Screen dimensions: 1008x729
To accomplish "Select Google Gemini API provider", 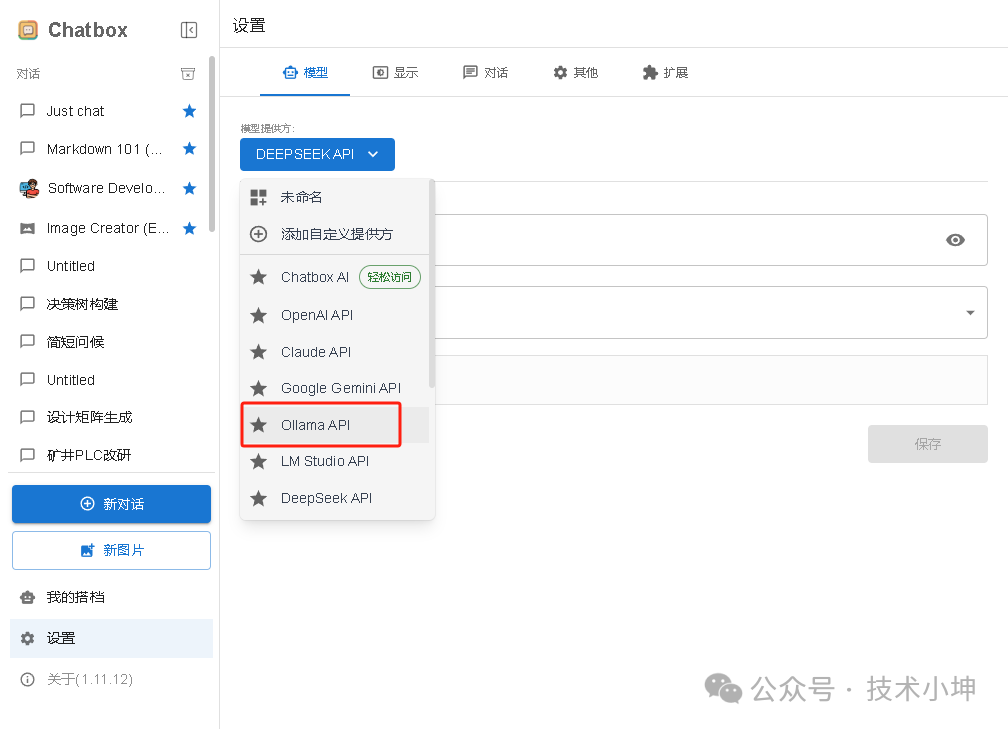I will coord(334,388).
